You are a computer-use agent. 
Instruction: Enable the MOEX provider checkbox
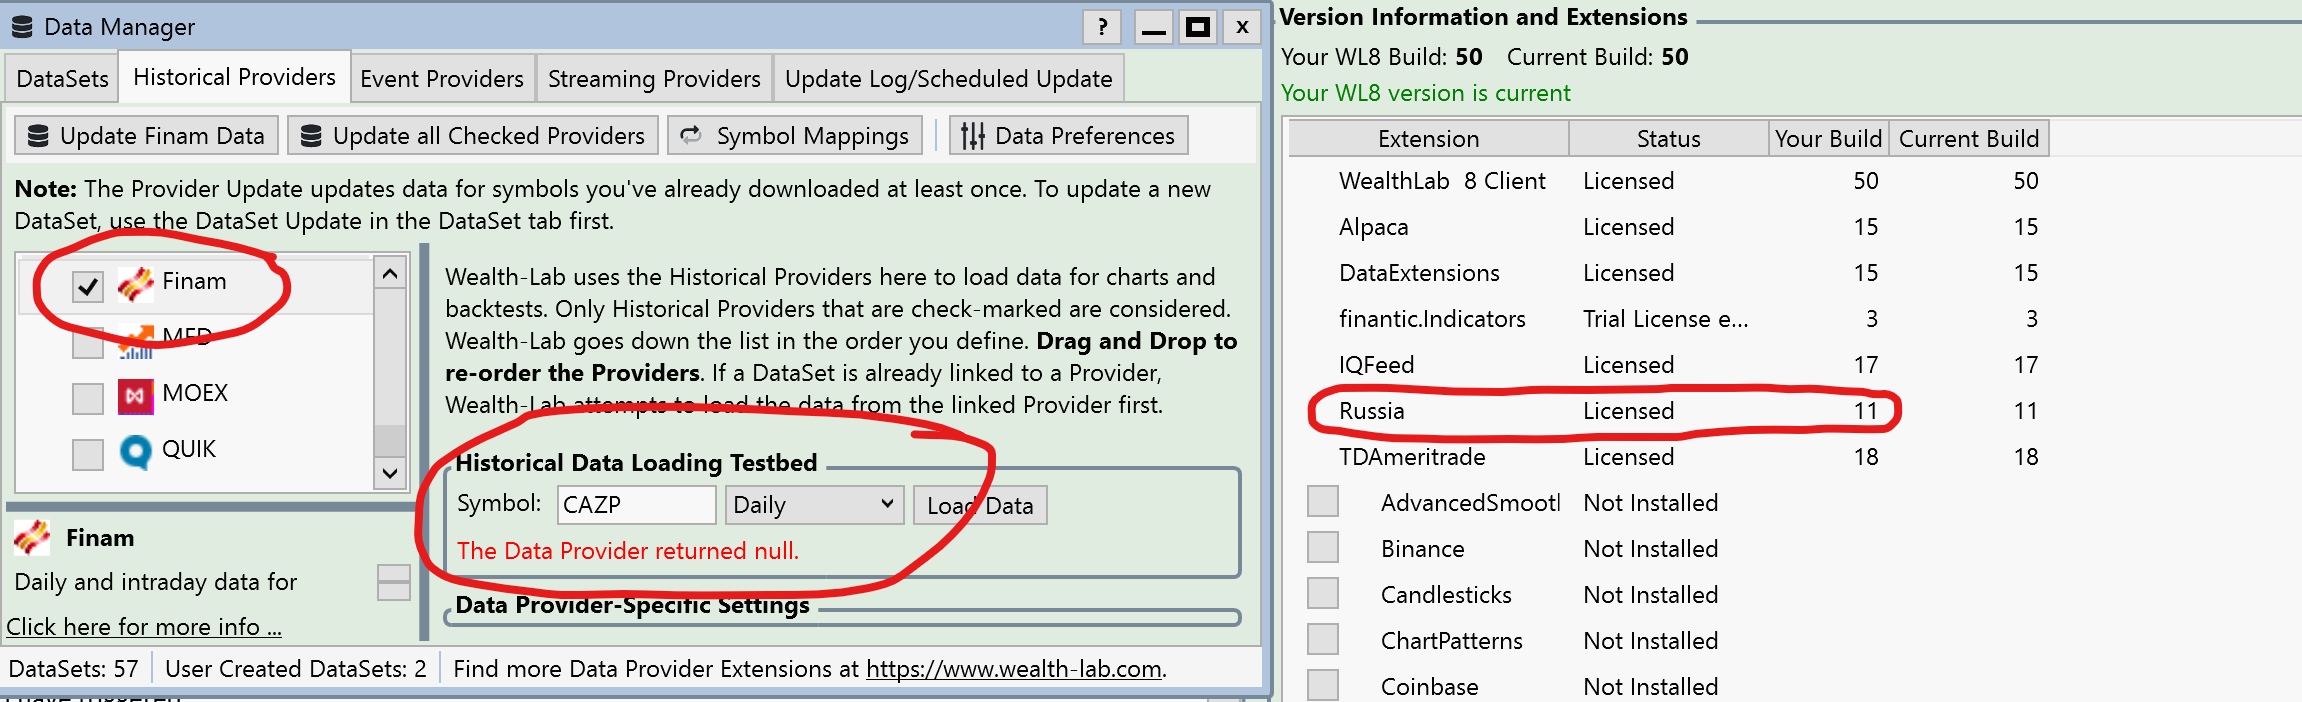tap(88, 398)
